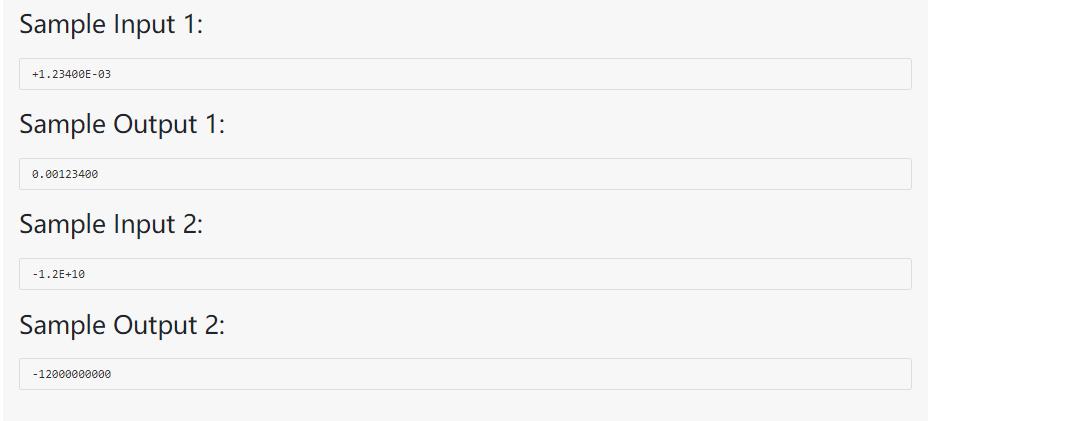Click the -1.2E+10 input value
The height and width of the screenshot is (421, 1088).
[x=58, y=274]
